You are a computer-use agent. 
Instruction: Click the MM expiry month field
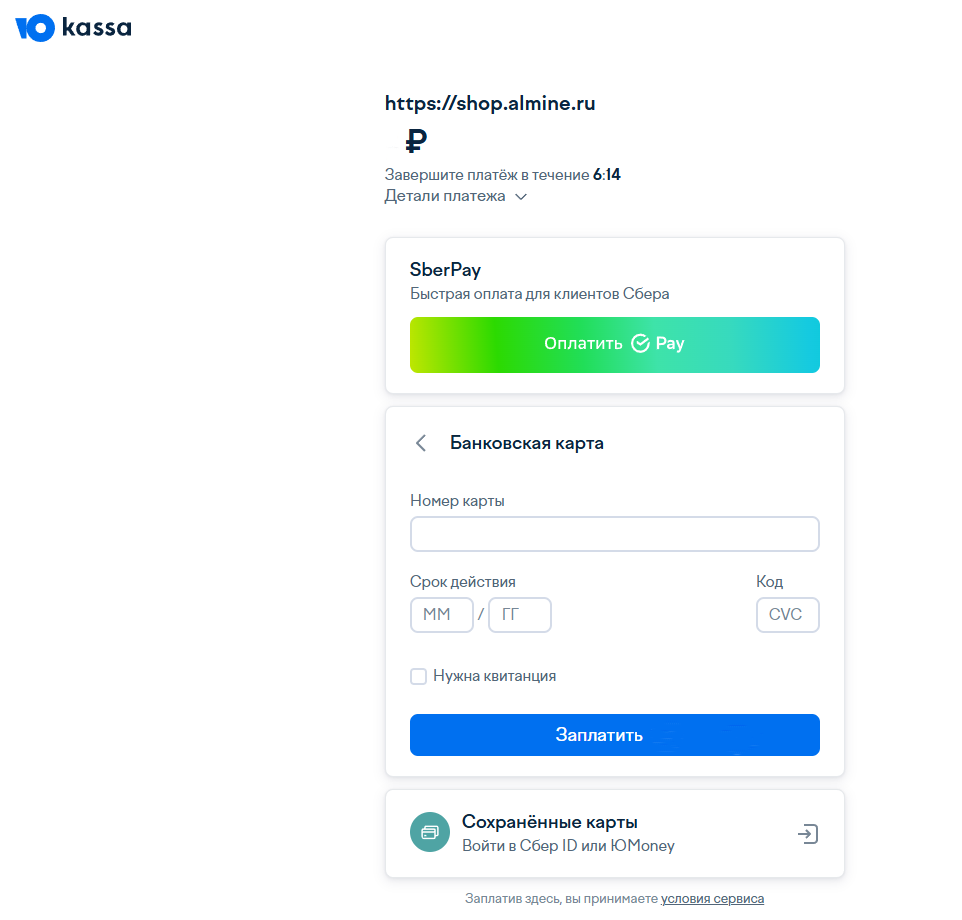441,615
